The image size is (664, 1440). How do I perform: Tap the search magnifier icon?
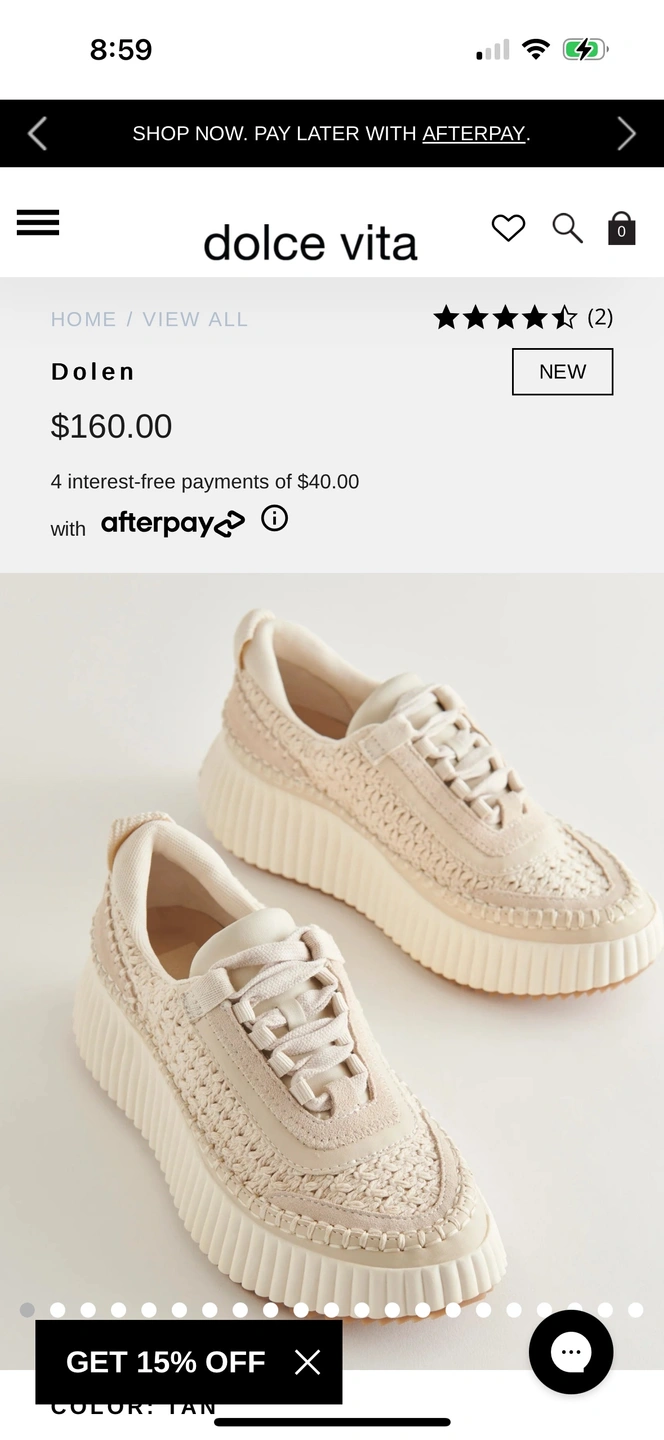(567, 228)
